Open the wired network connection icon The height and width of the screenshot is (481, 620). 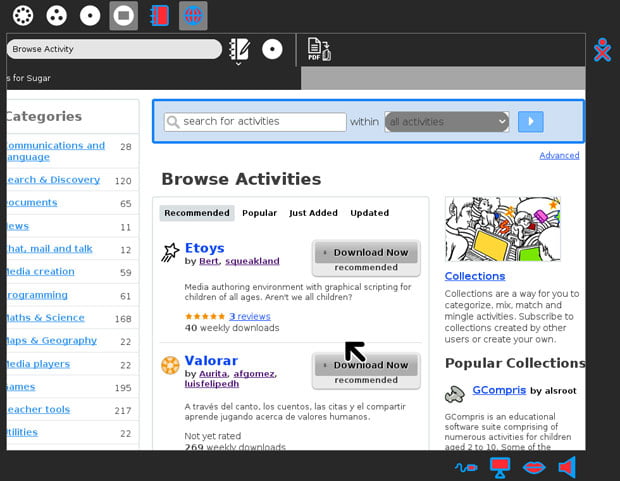466,467
